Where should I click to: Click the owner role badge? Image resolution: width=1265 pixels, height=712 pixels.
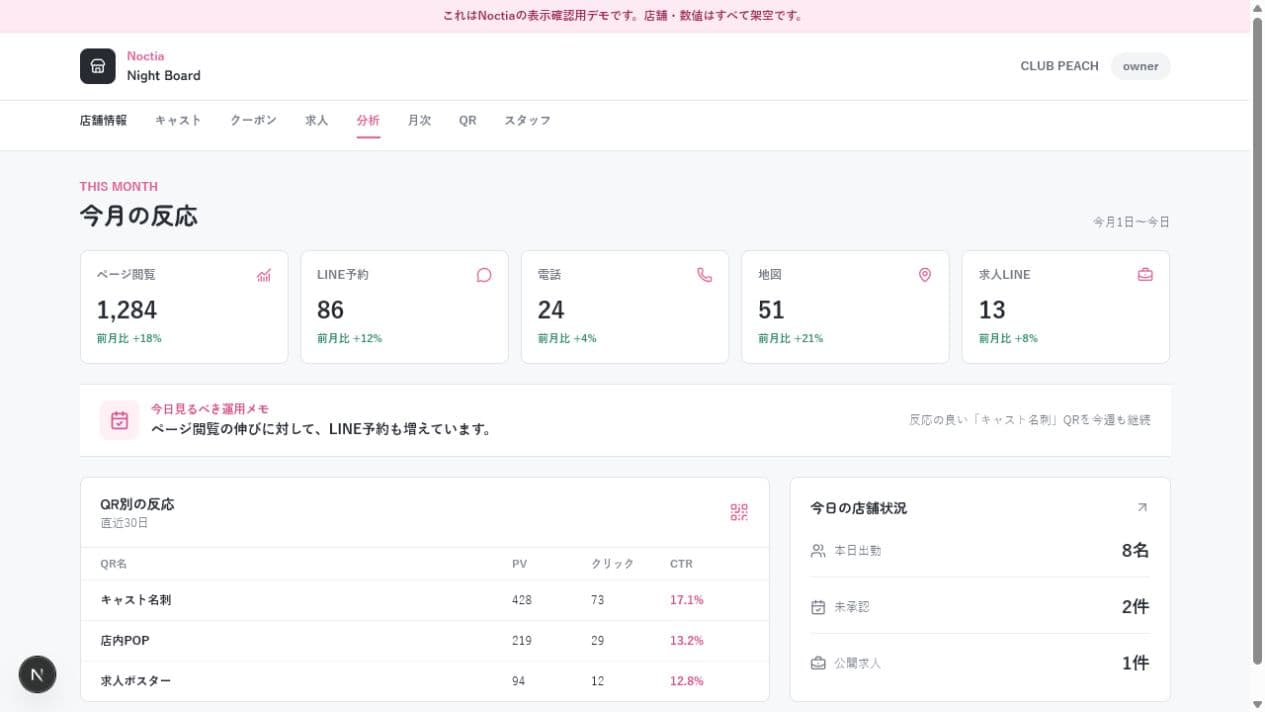(1140, 66)
